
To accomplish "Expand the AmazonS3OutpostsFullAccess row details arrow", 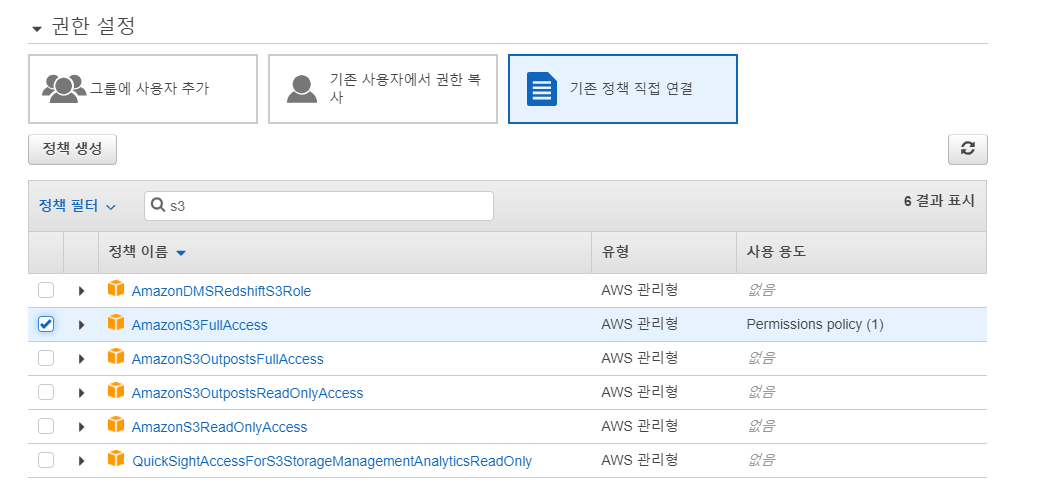I will [81, 359].
